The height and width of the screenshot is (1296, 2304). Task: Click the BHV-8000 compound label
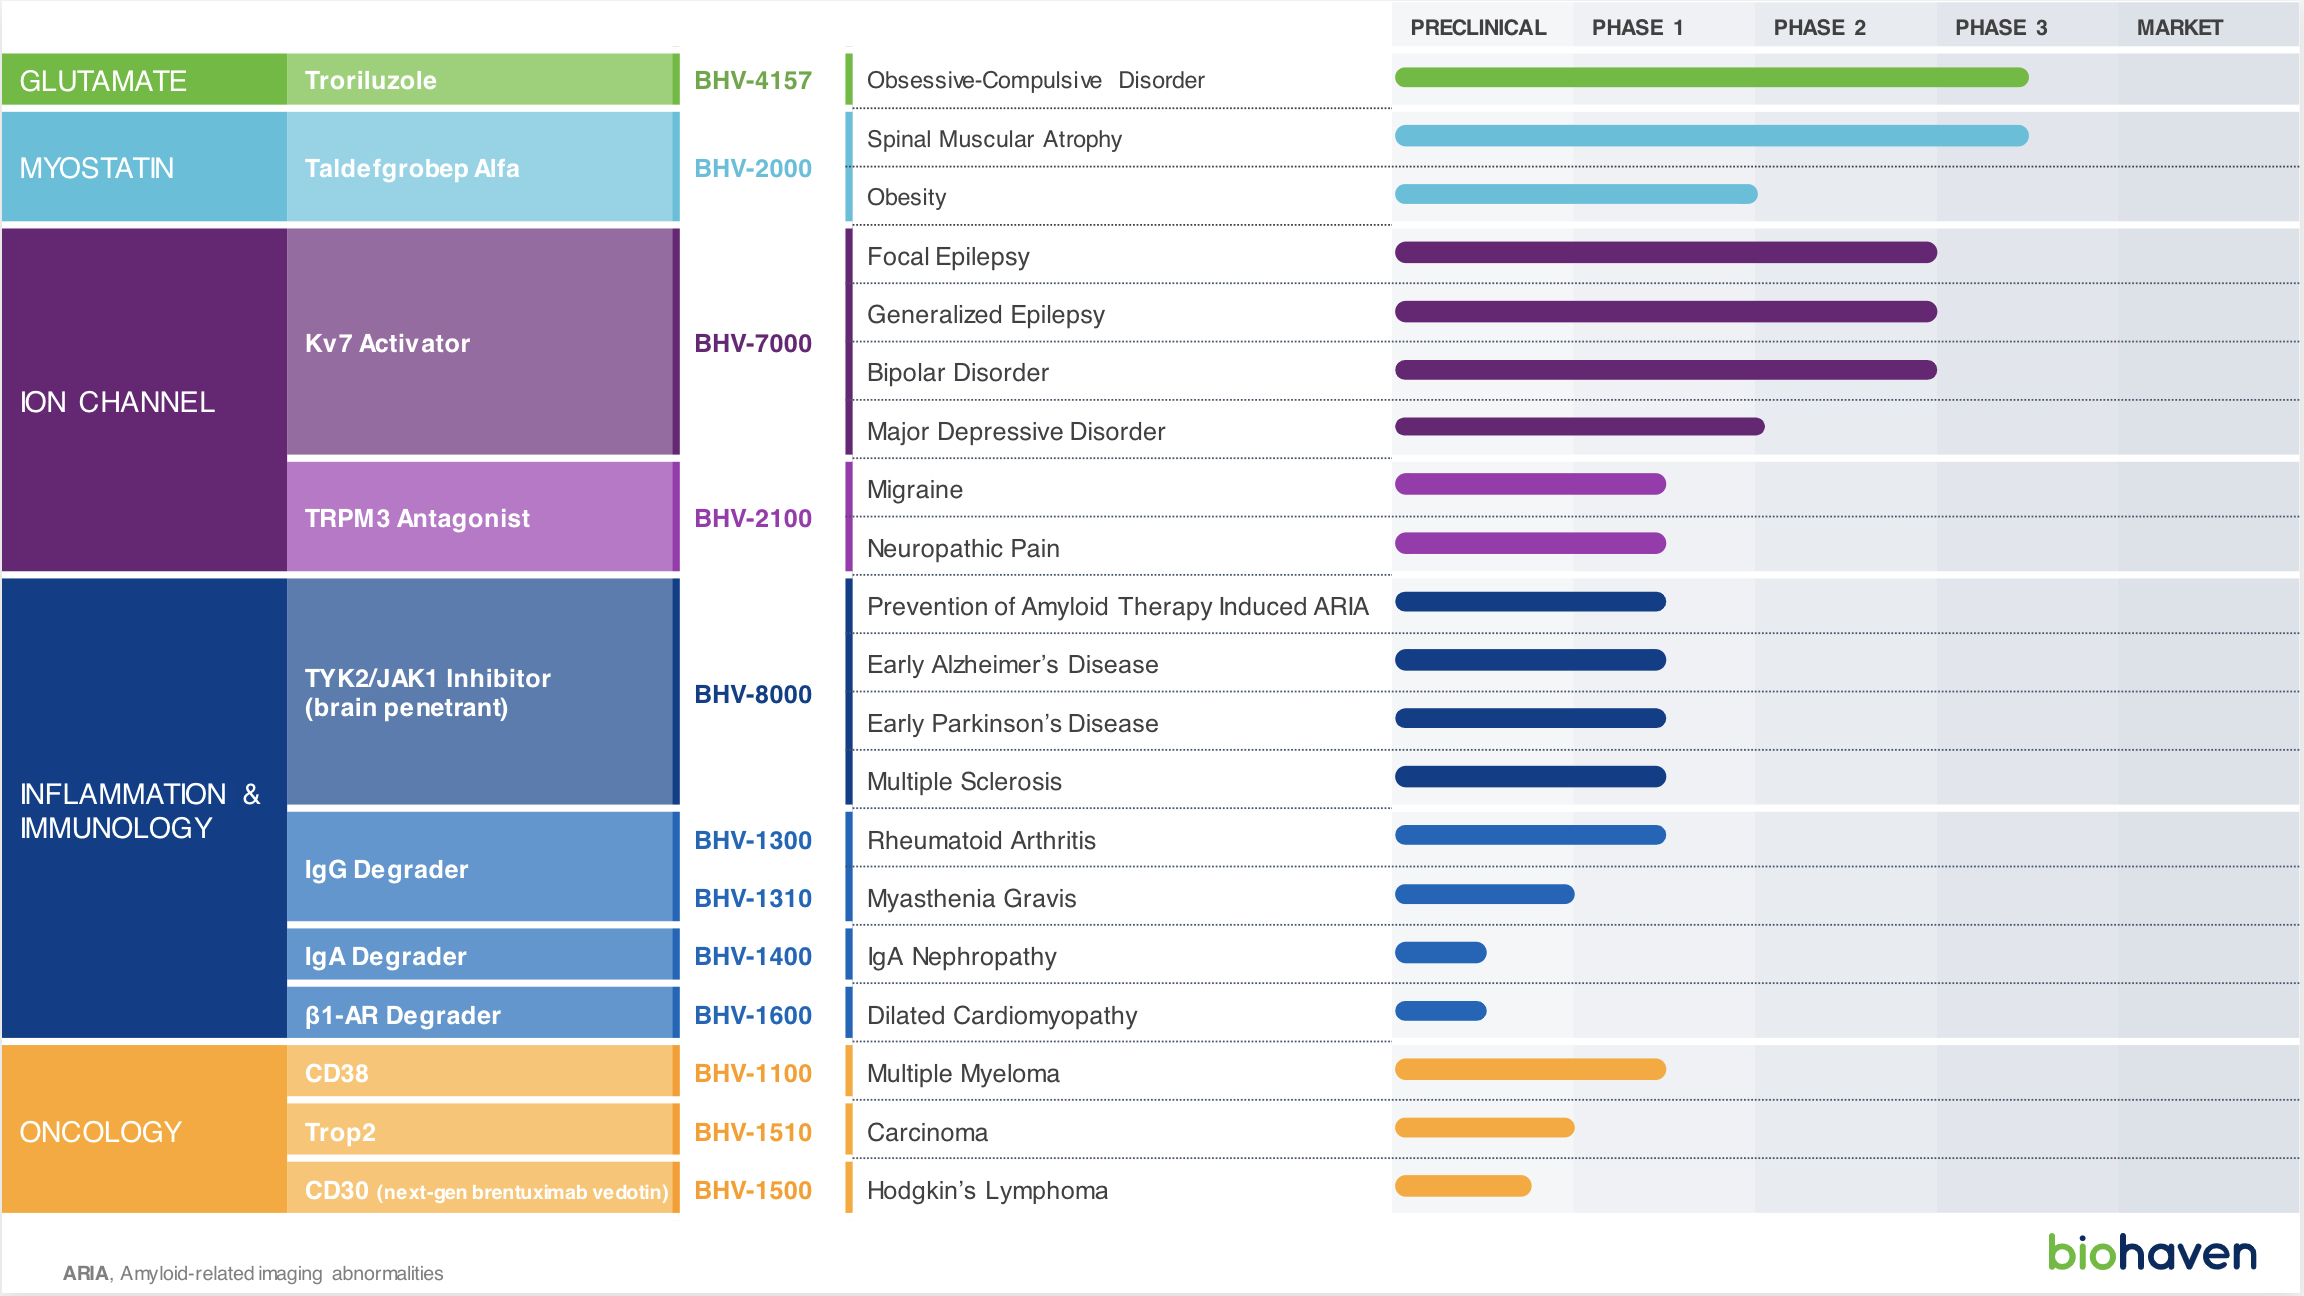[x=753, y=694]
